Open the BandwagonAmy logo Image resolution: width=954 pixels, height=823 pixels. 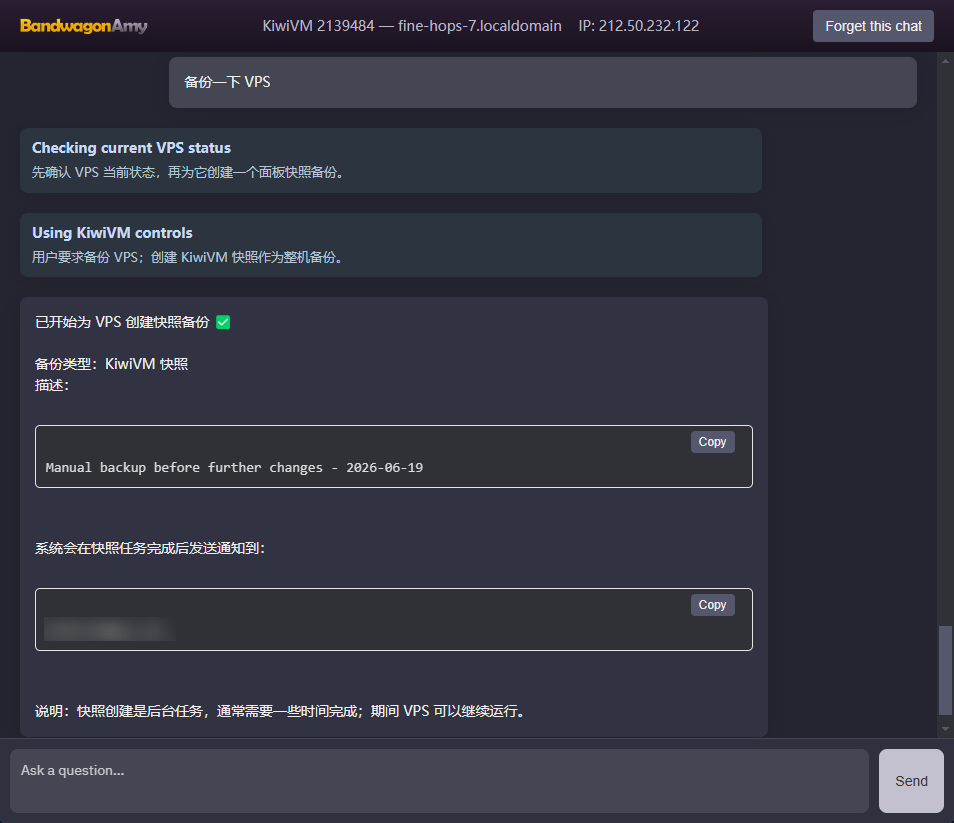click(x=83, y=26)
